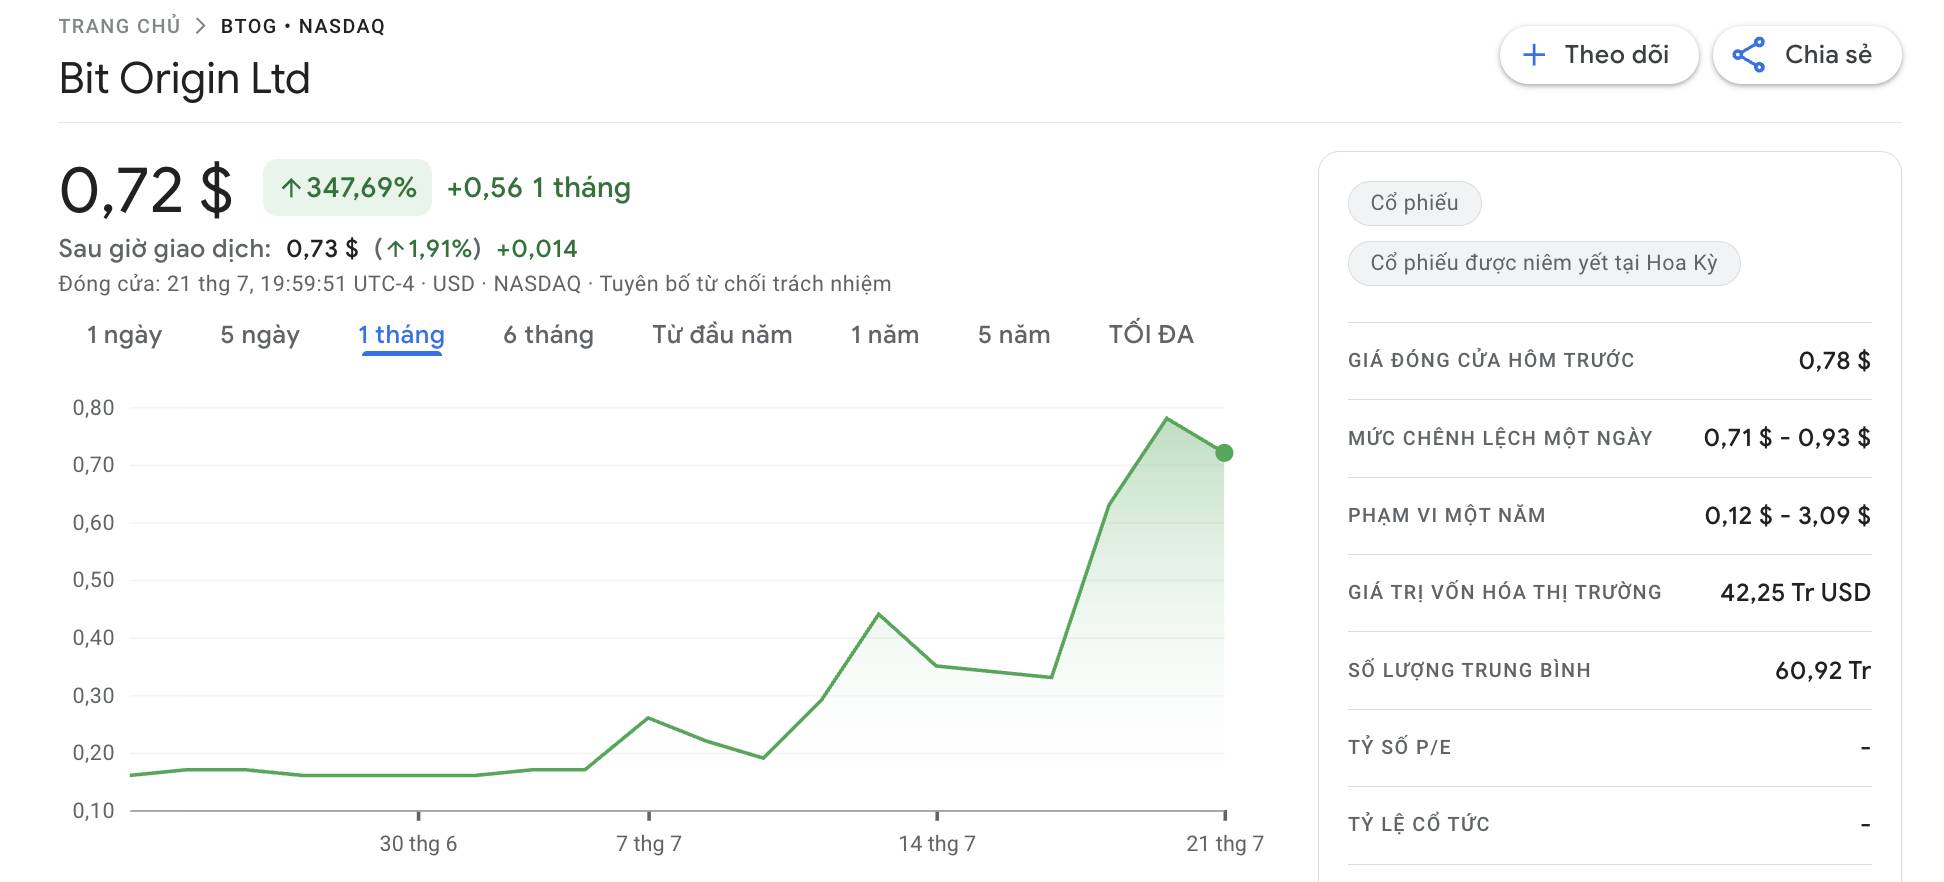Click the BTOG • NASDAQ breadcrumb

click(x=303, y=26)
